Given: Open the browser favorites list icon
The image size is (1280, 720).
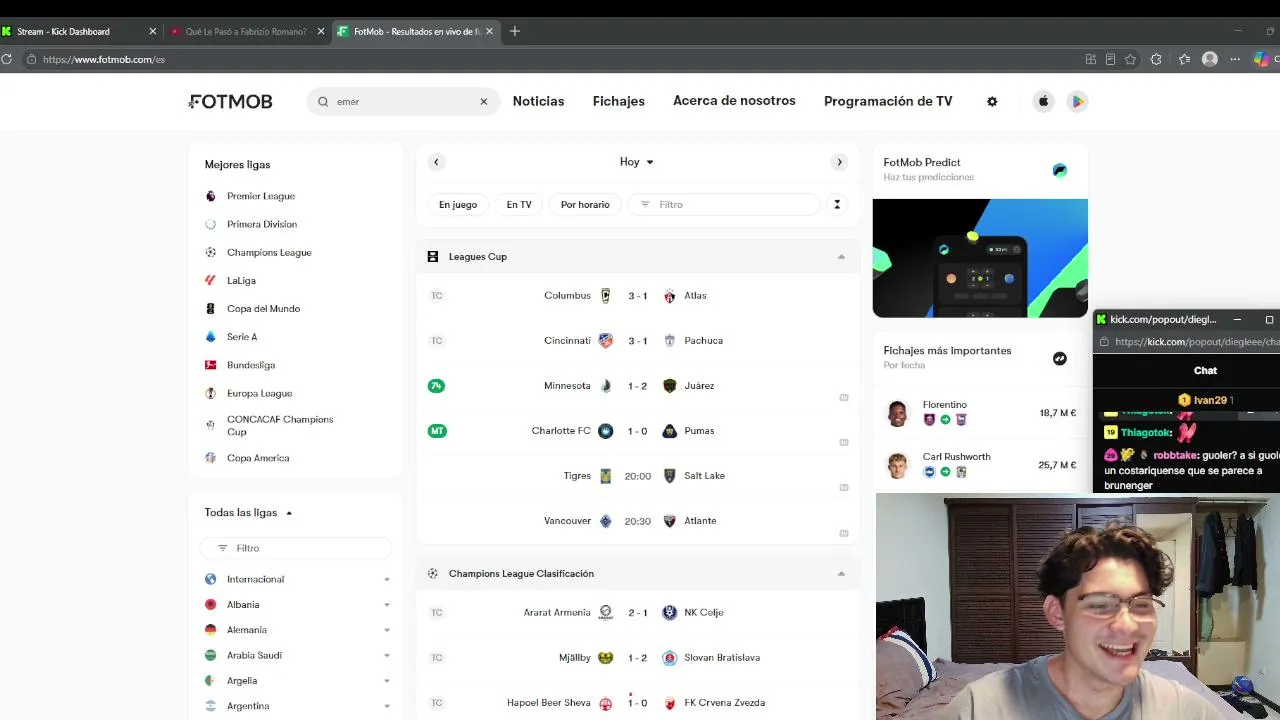Looking at the screenshot, I should point(1184,59).
